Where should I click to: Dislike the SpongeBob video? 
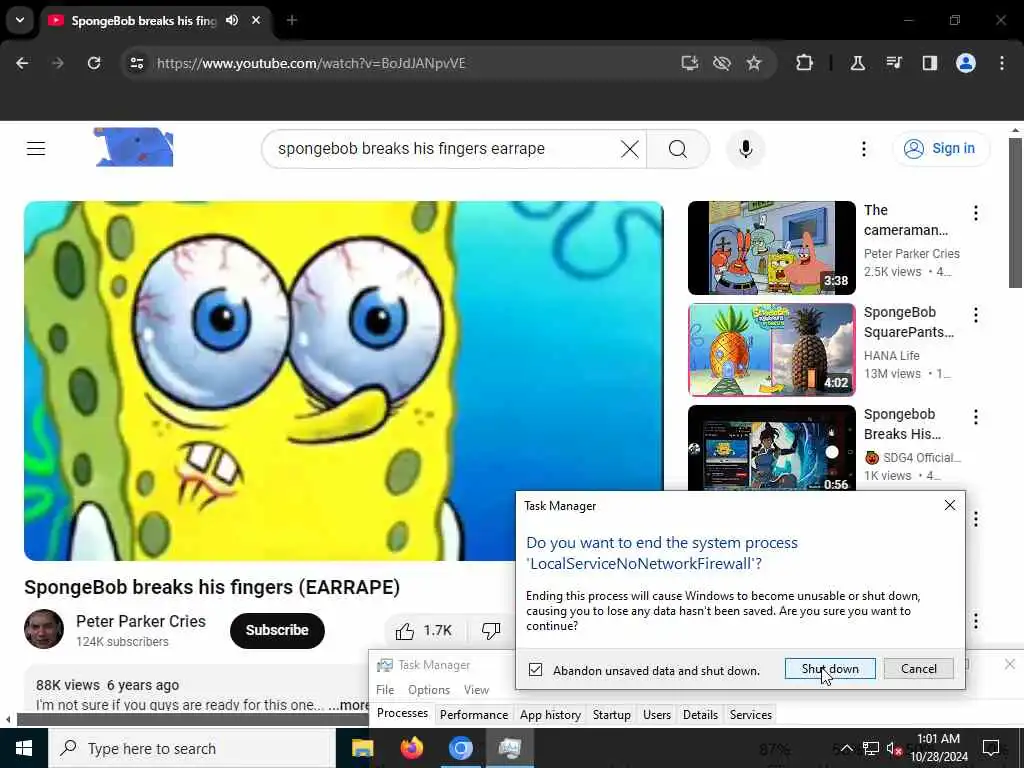click(491, 630)
